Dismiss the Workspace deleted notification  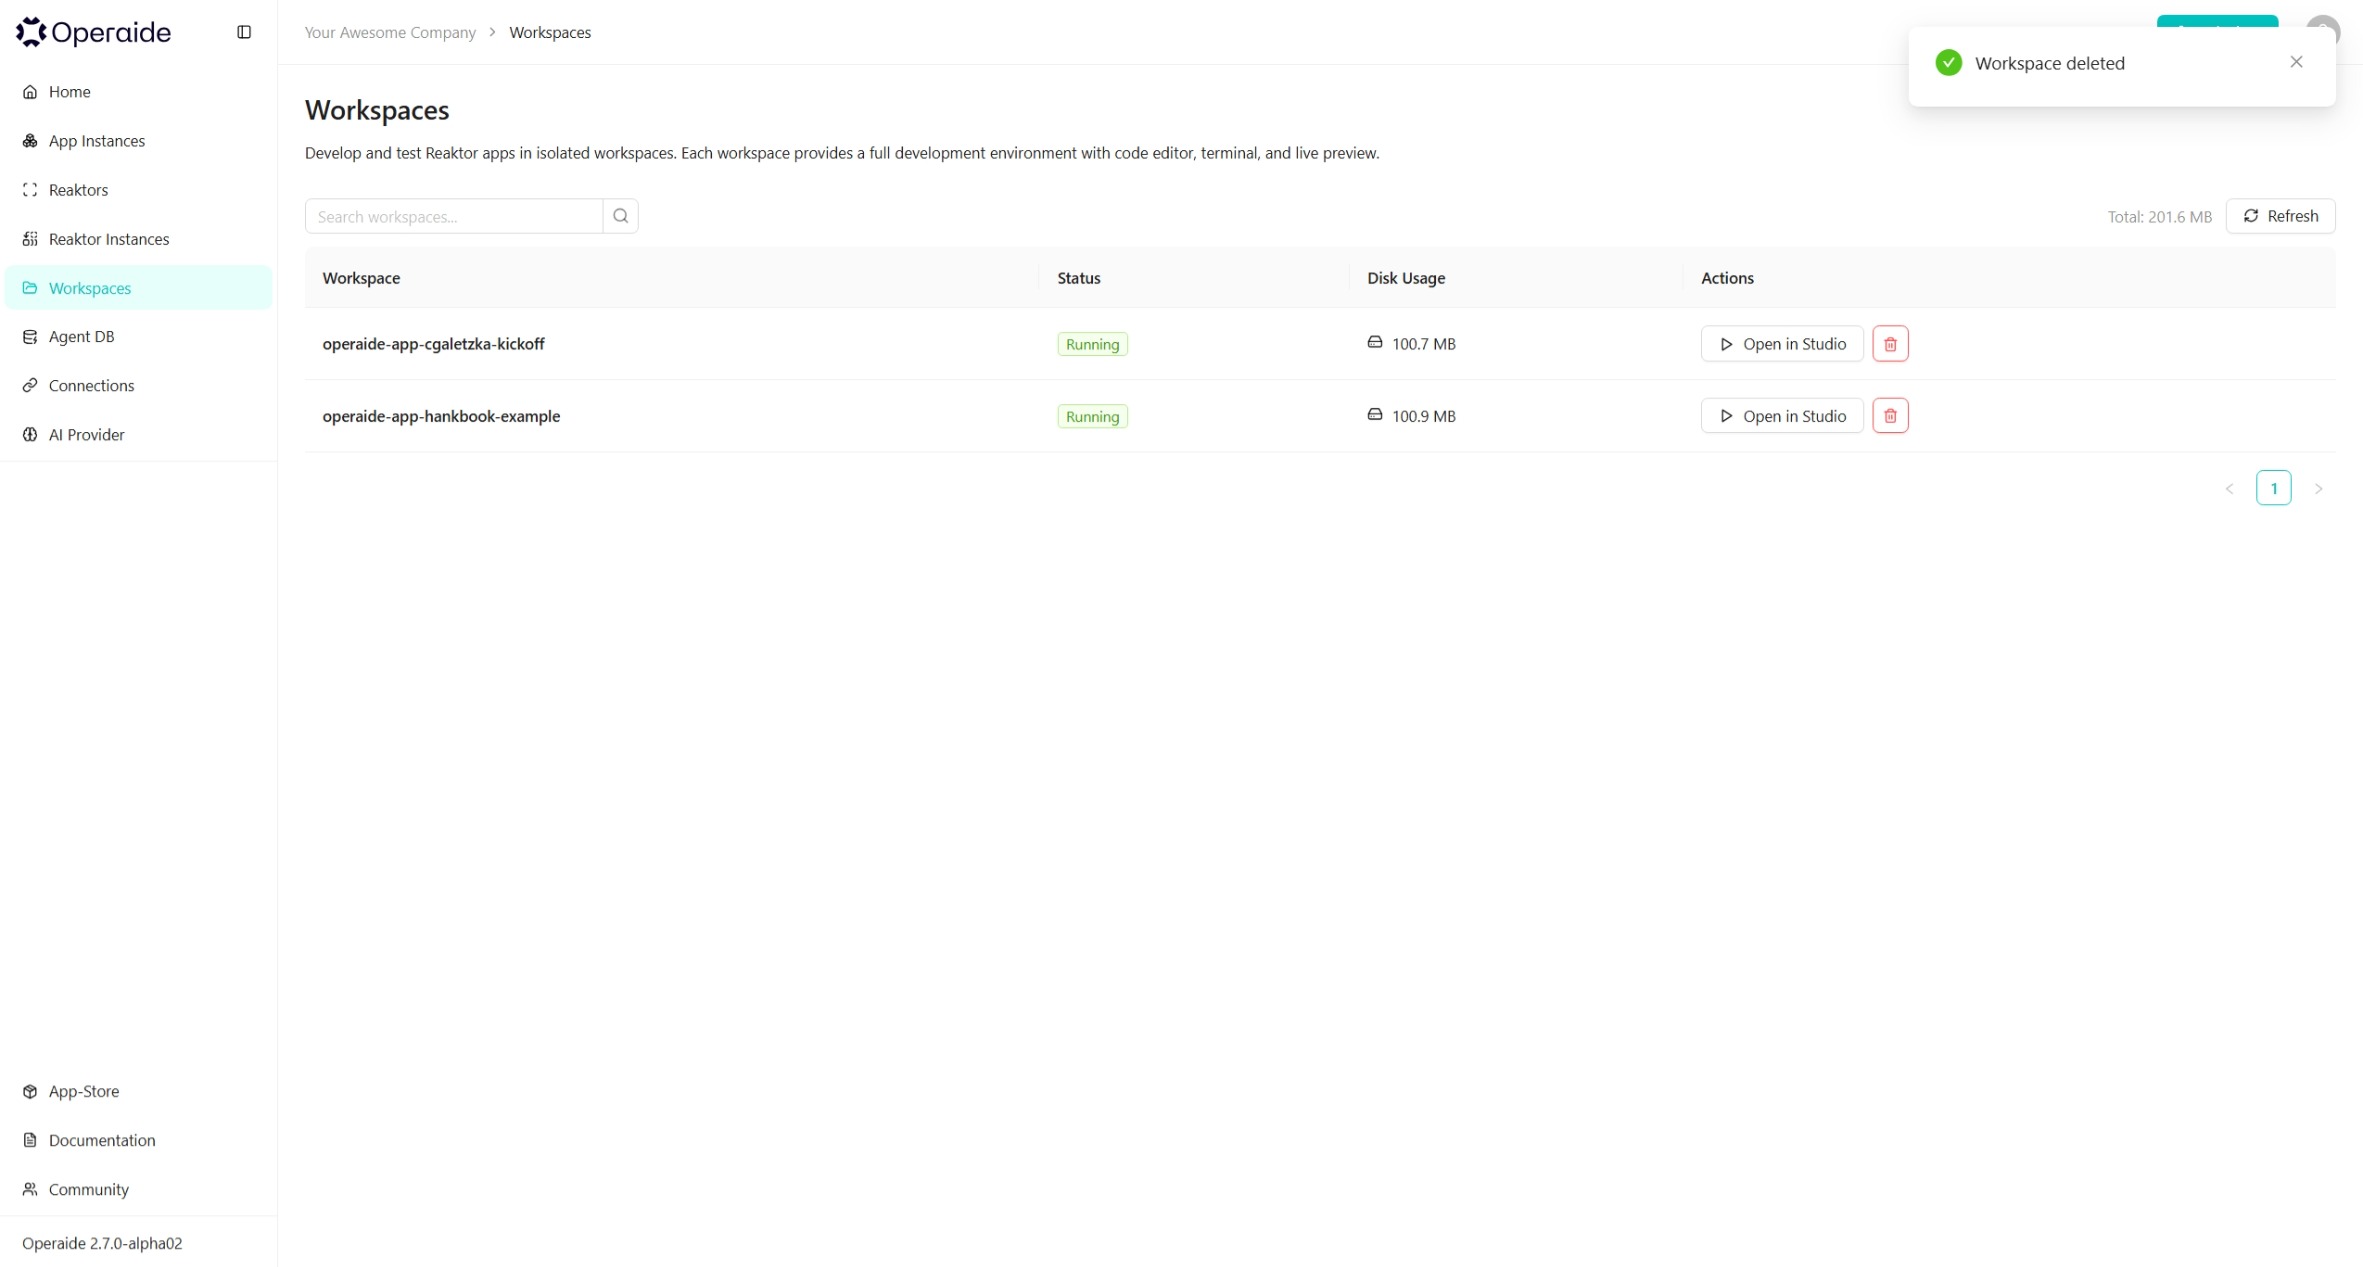click(2296, 62)
